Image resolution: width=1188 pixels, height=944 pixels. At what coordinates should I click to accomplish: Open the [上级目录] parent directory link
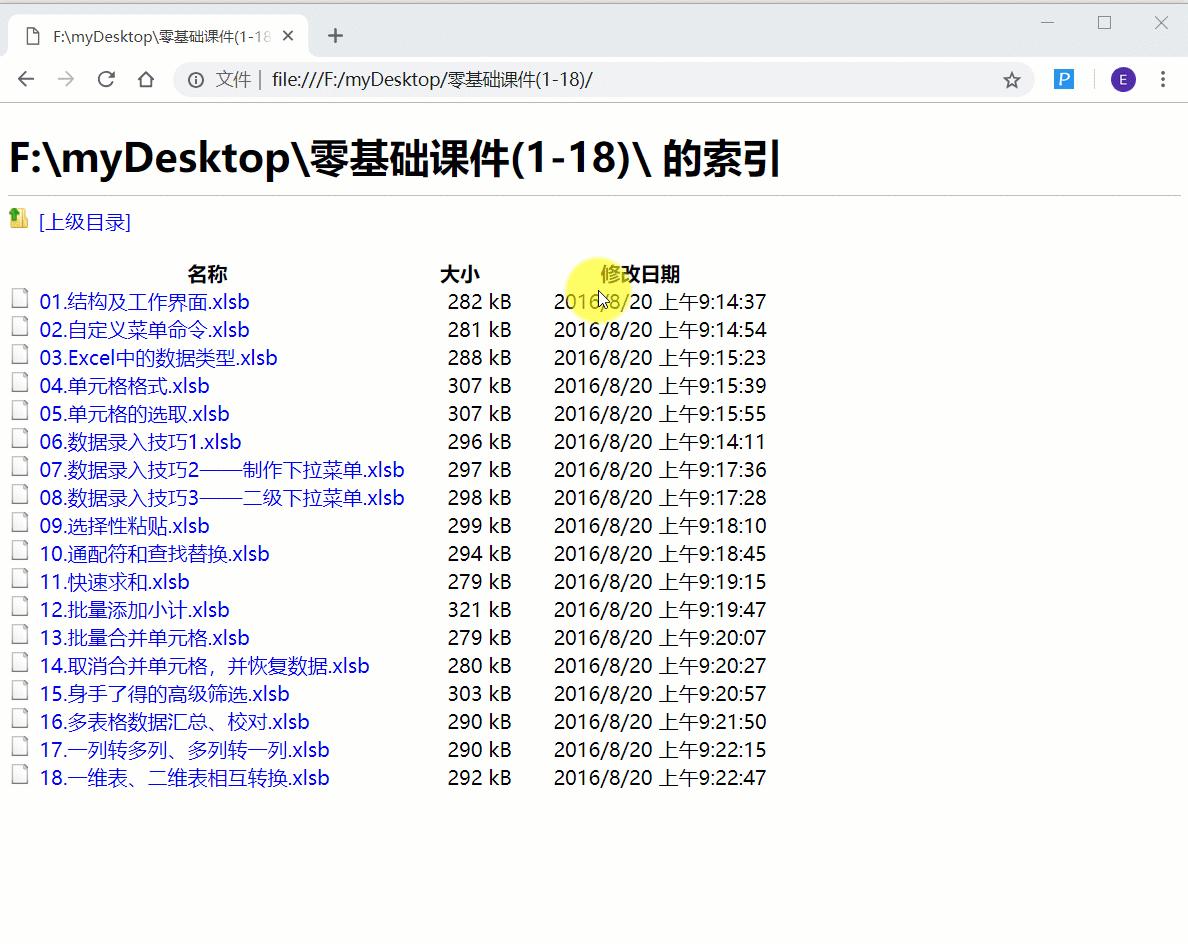(85, 222)
